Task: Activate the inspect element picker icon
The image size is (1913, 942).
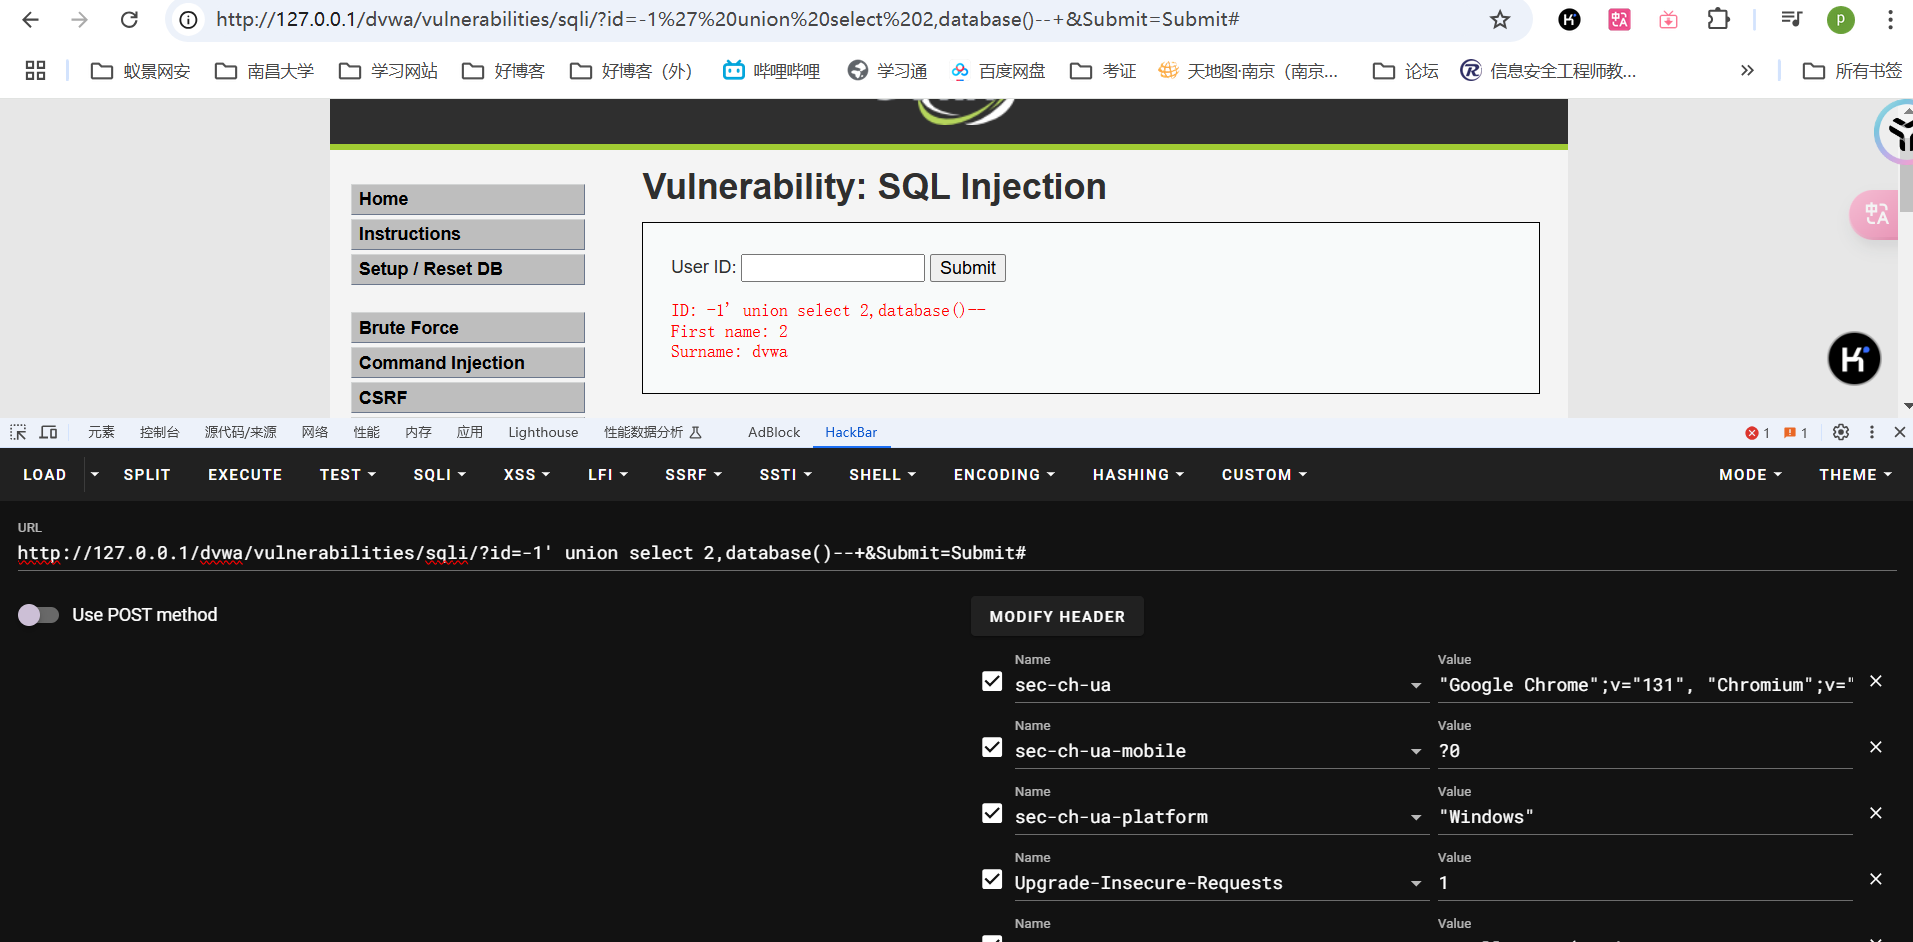Action: (x=18, y=432)
